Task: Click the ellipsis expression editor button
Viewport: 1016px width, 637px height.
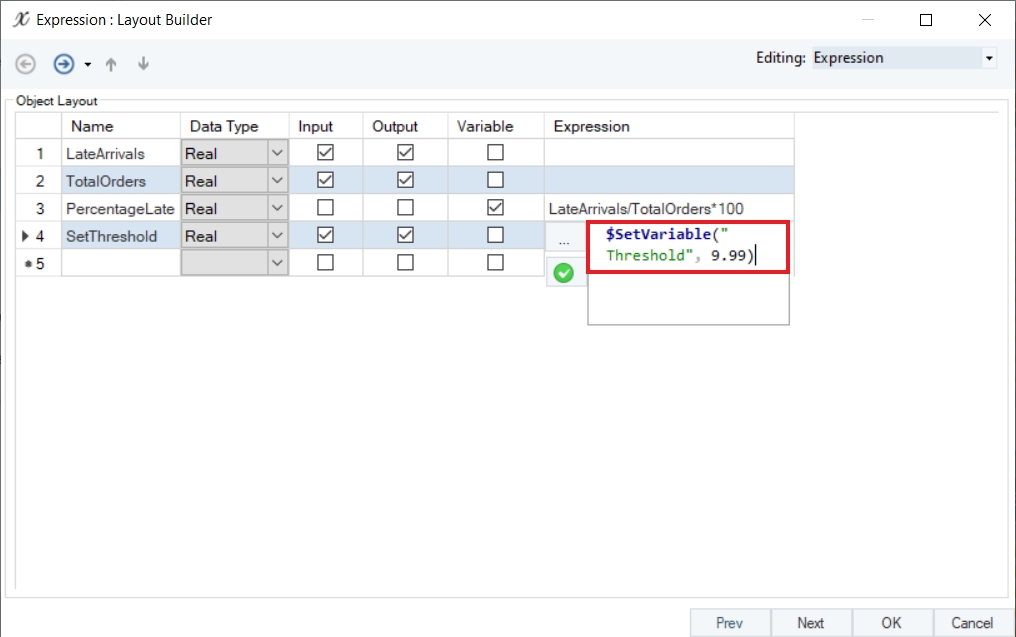Action: pyautogui.click(x=565, y=240)
